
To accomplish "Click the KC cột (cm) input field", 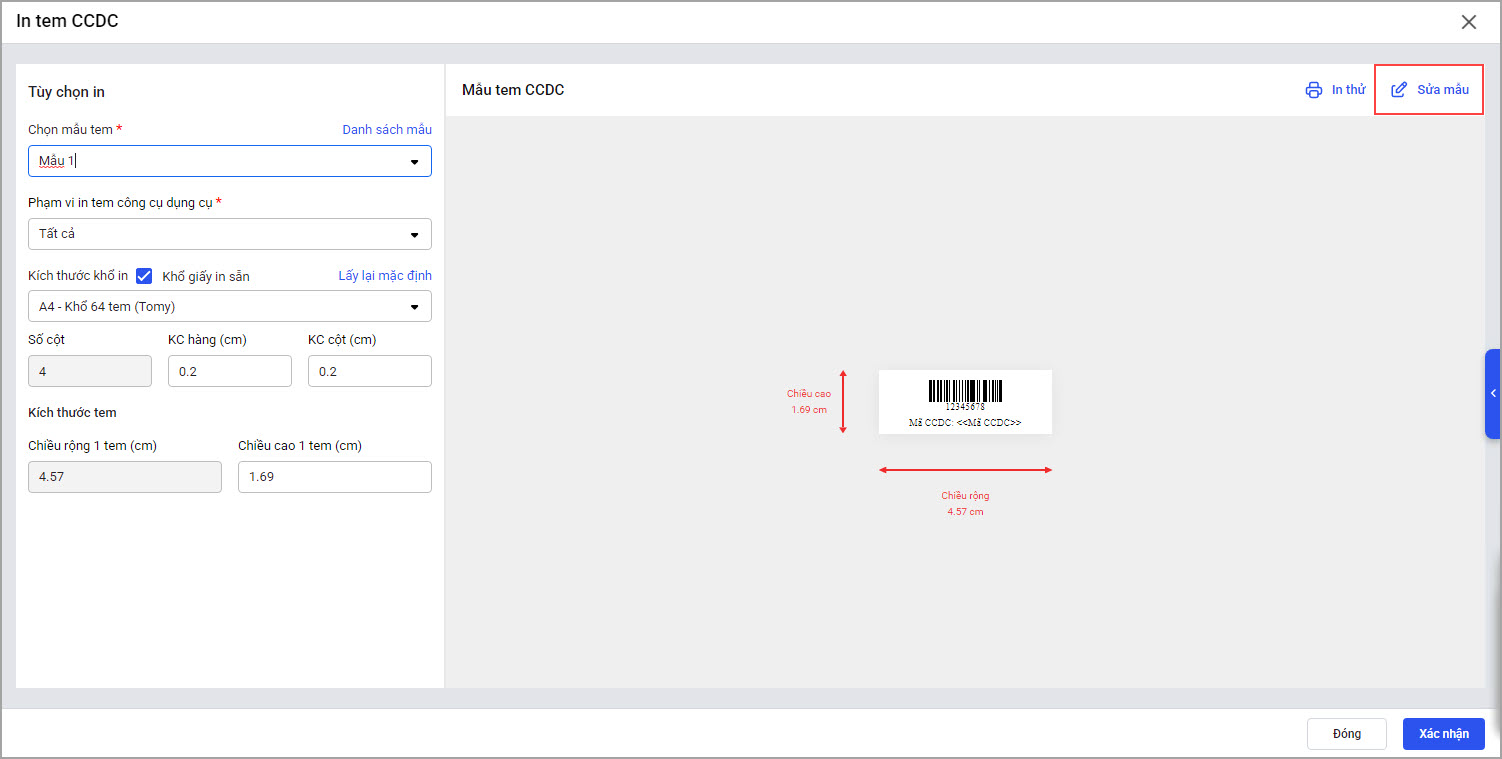I will (370, 371).
